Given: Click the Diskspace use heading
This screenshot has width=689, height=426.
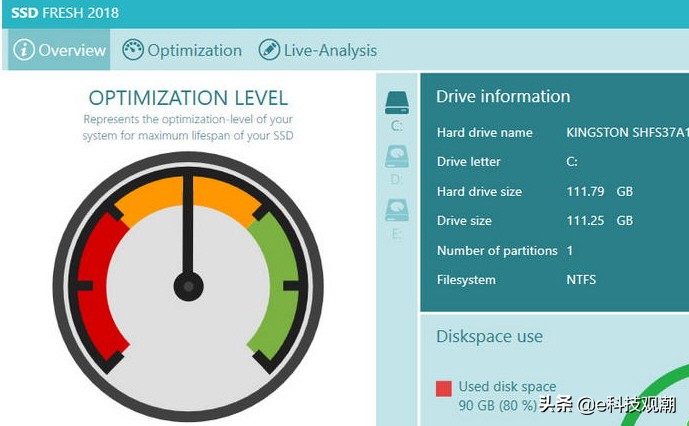Looking at the screenshot, I should (490, 336).
